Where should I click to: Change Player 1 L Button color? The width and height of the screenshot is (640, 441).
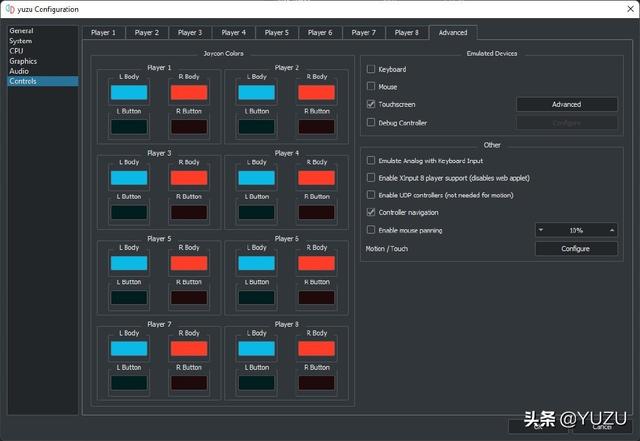[129, 127]
